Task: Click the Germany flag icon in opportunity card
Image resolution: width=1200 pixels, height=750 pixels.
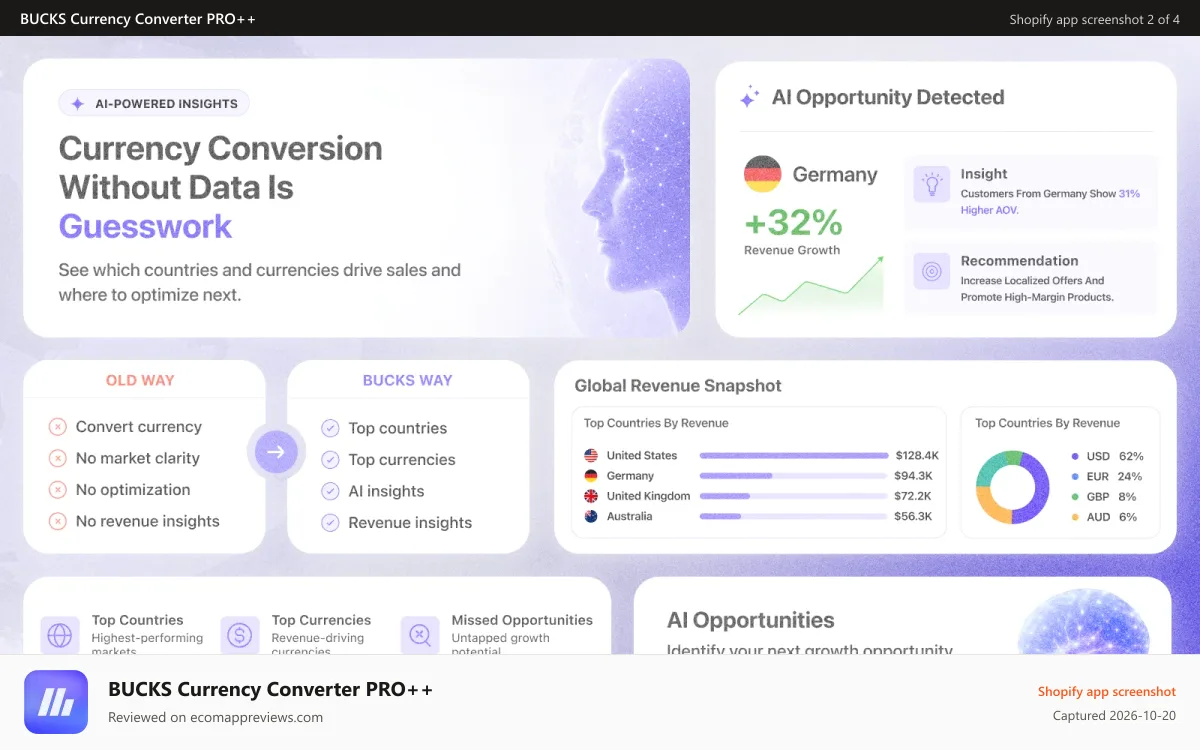Action: pyautogui.click(x=762, y=174)
